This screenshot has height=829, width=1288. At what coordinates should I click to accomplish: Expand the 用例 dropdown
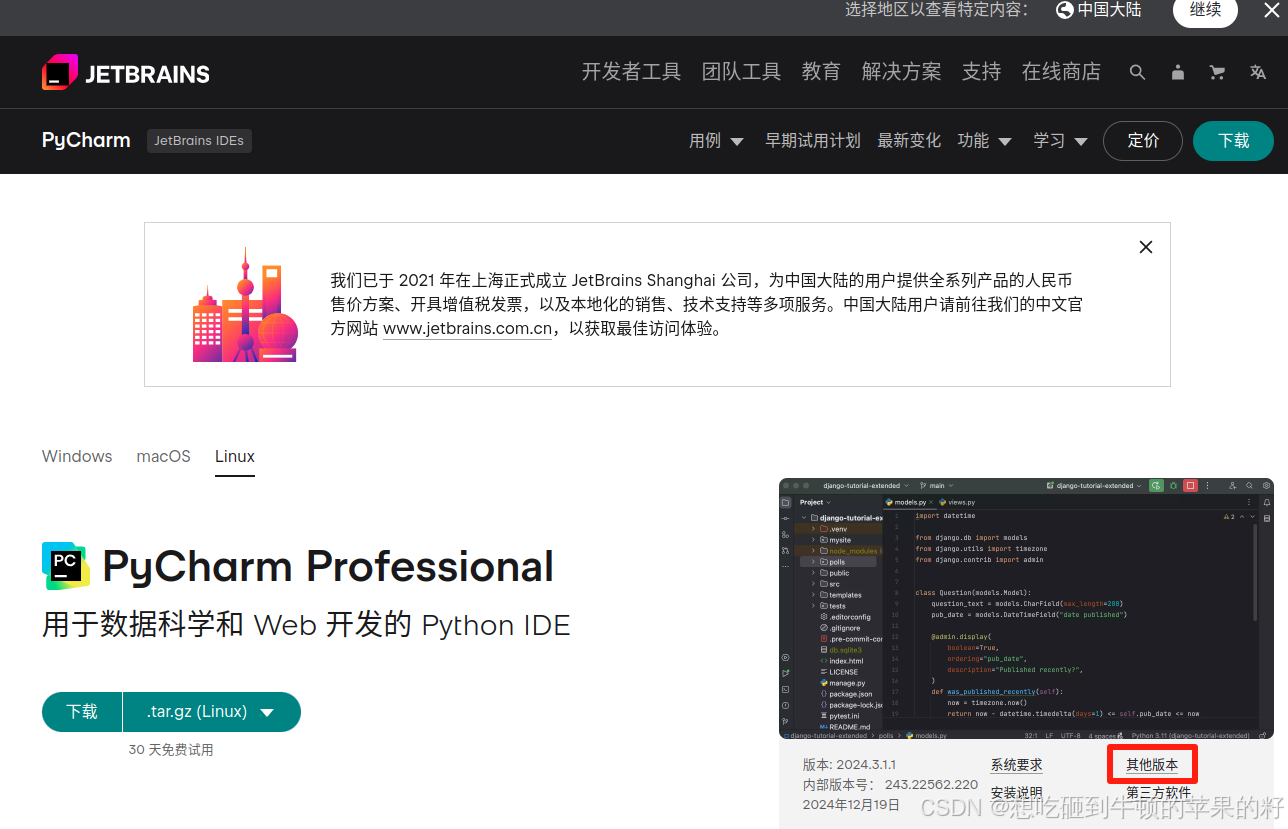click(716, 141)
